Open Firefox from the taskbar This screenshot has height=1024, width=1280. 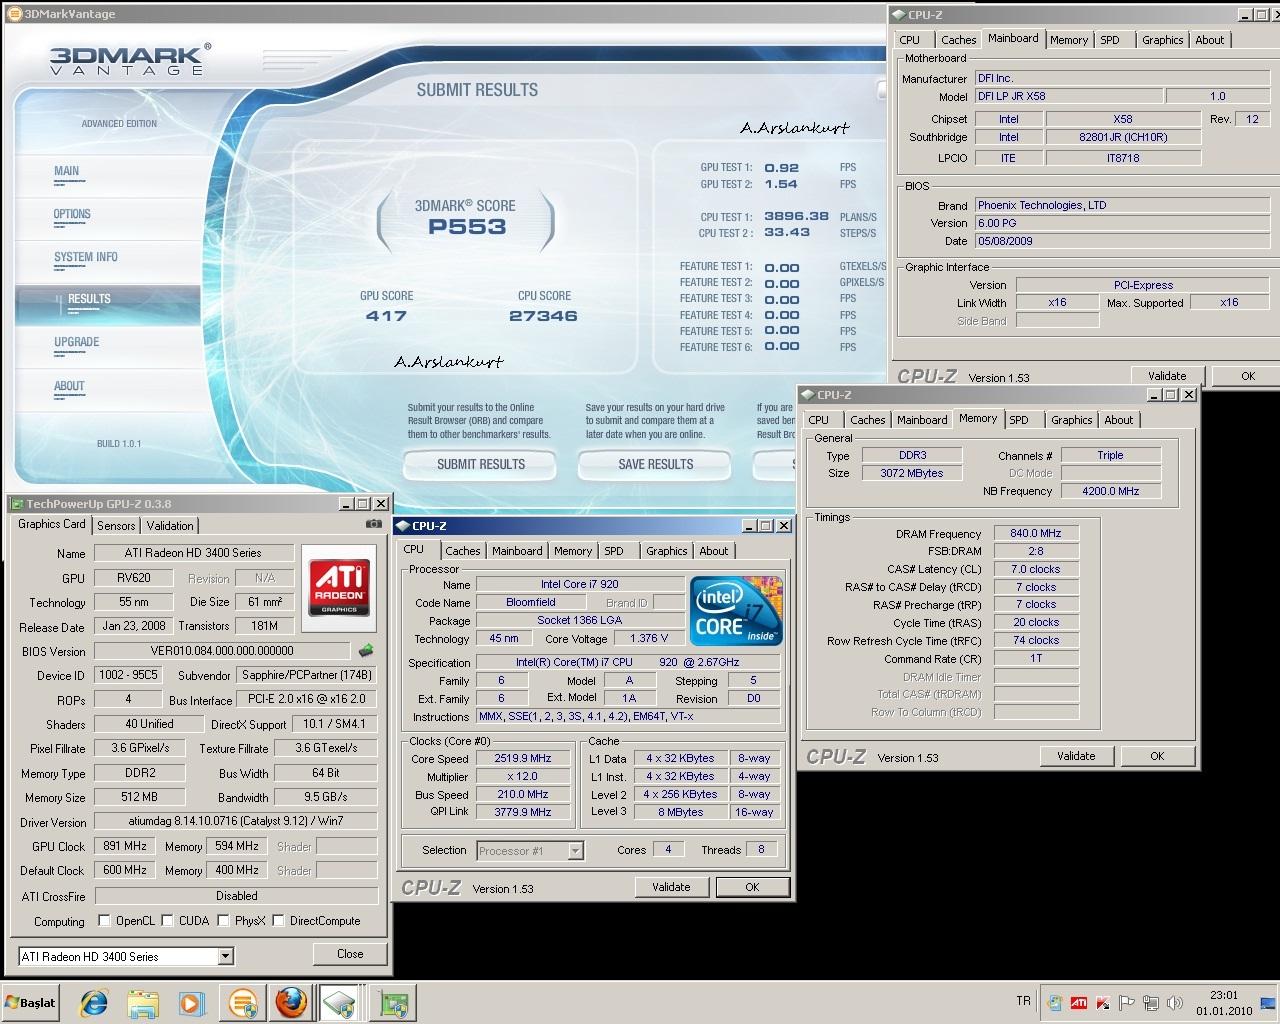[x=290, y=1002]
